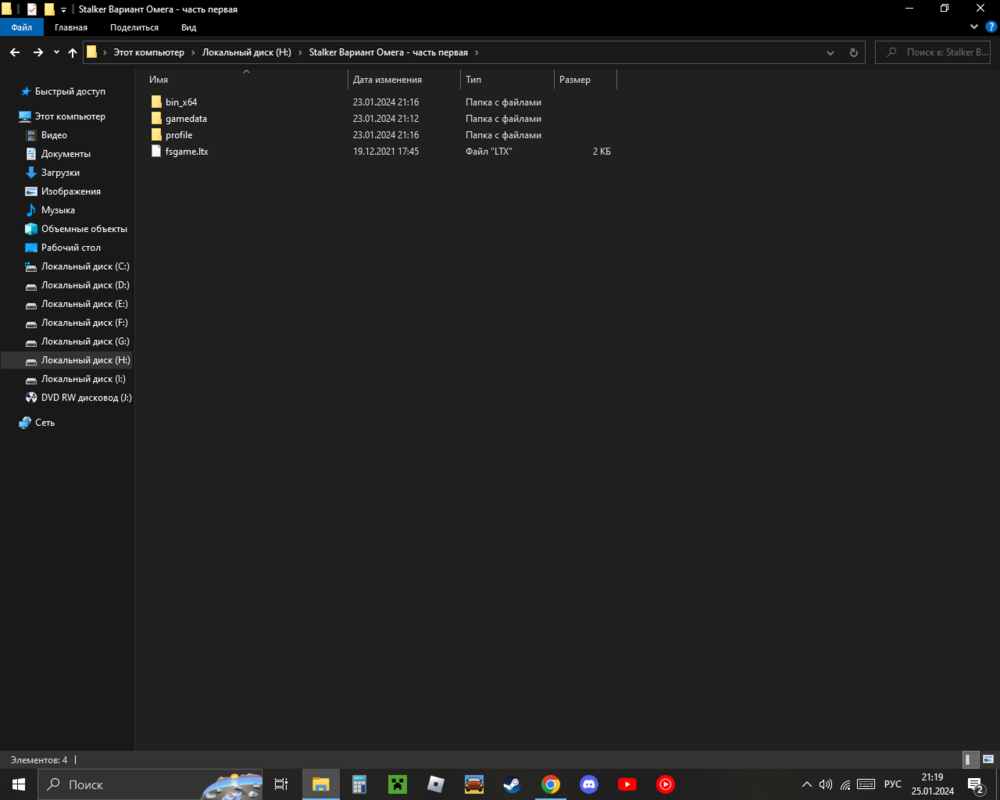The height and width of the screenshot is (800, 1000).
Task: Click the Steam icon in taskbar
Action: 511,784
